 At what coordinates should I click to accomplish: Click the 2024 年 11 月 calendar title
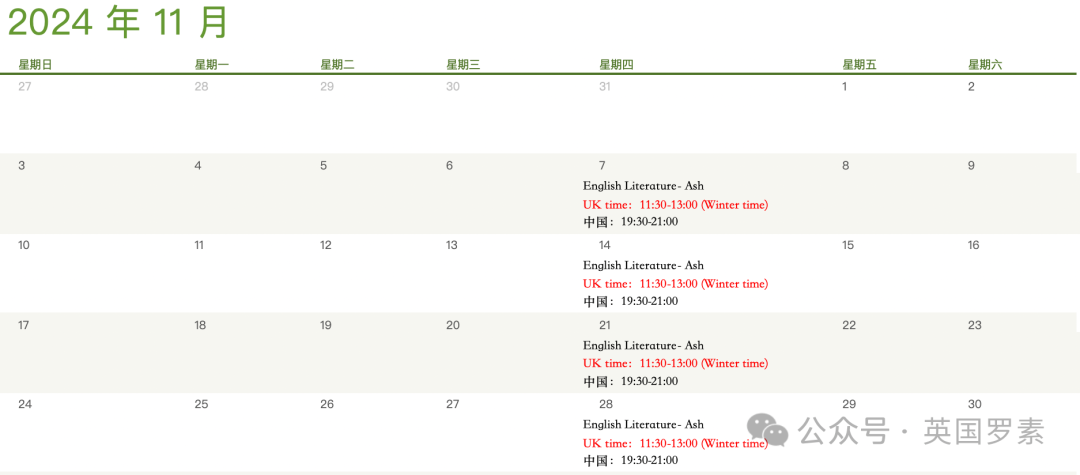point(118,22)
